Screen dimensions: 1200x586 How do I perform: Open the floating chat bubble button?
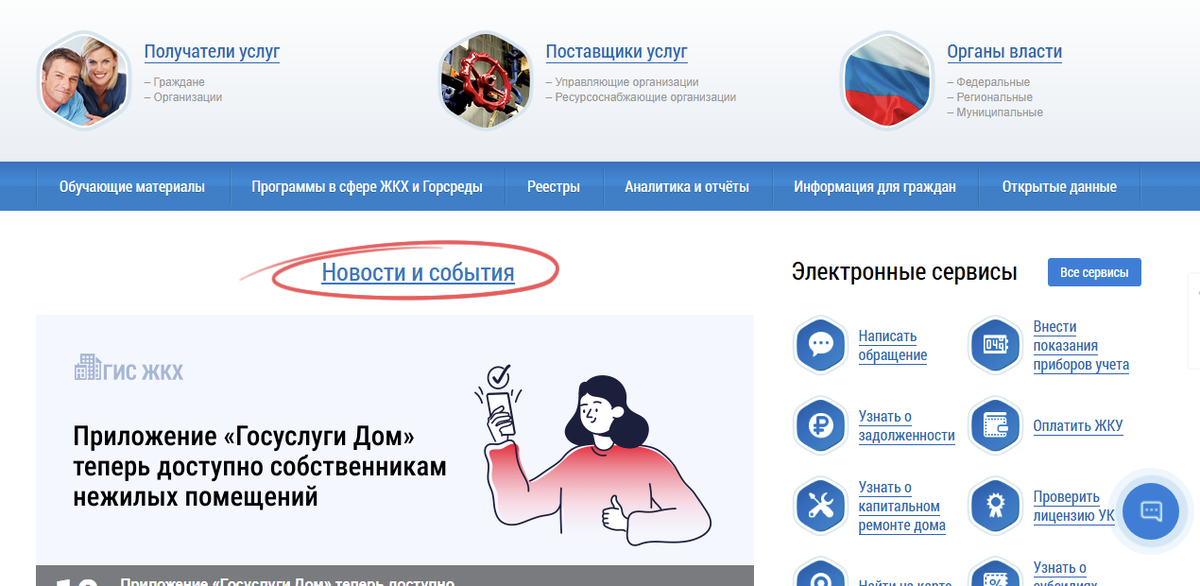1151,512
